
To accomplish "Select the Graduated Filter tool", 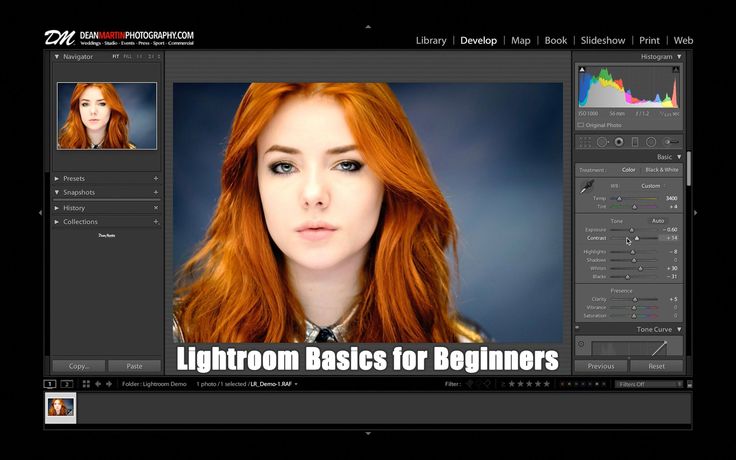I will click(635, 142).
